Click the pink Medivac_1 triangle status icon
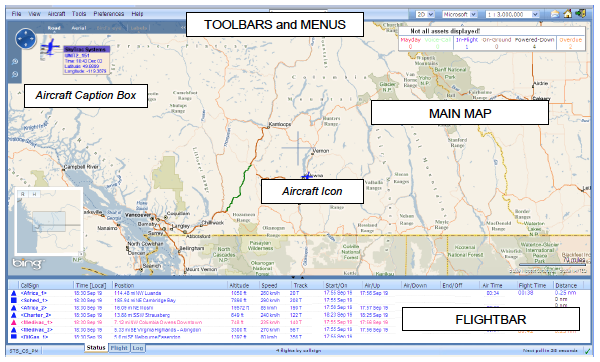 click(14, 323)
